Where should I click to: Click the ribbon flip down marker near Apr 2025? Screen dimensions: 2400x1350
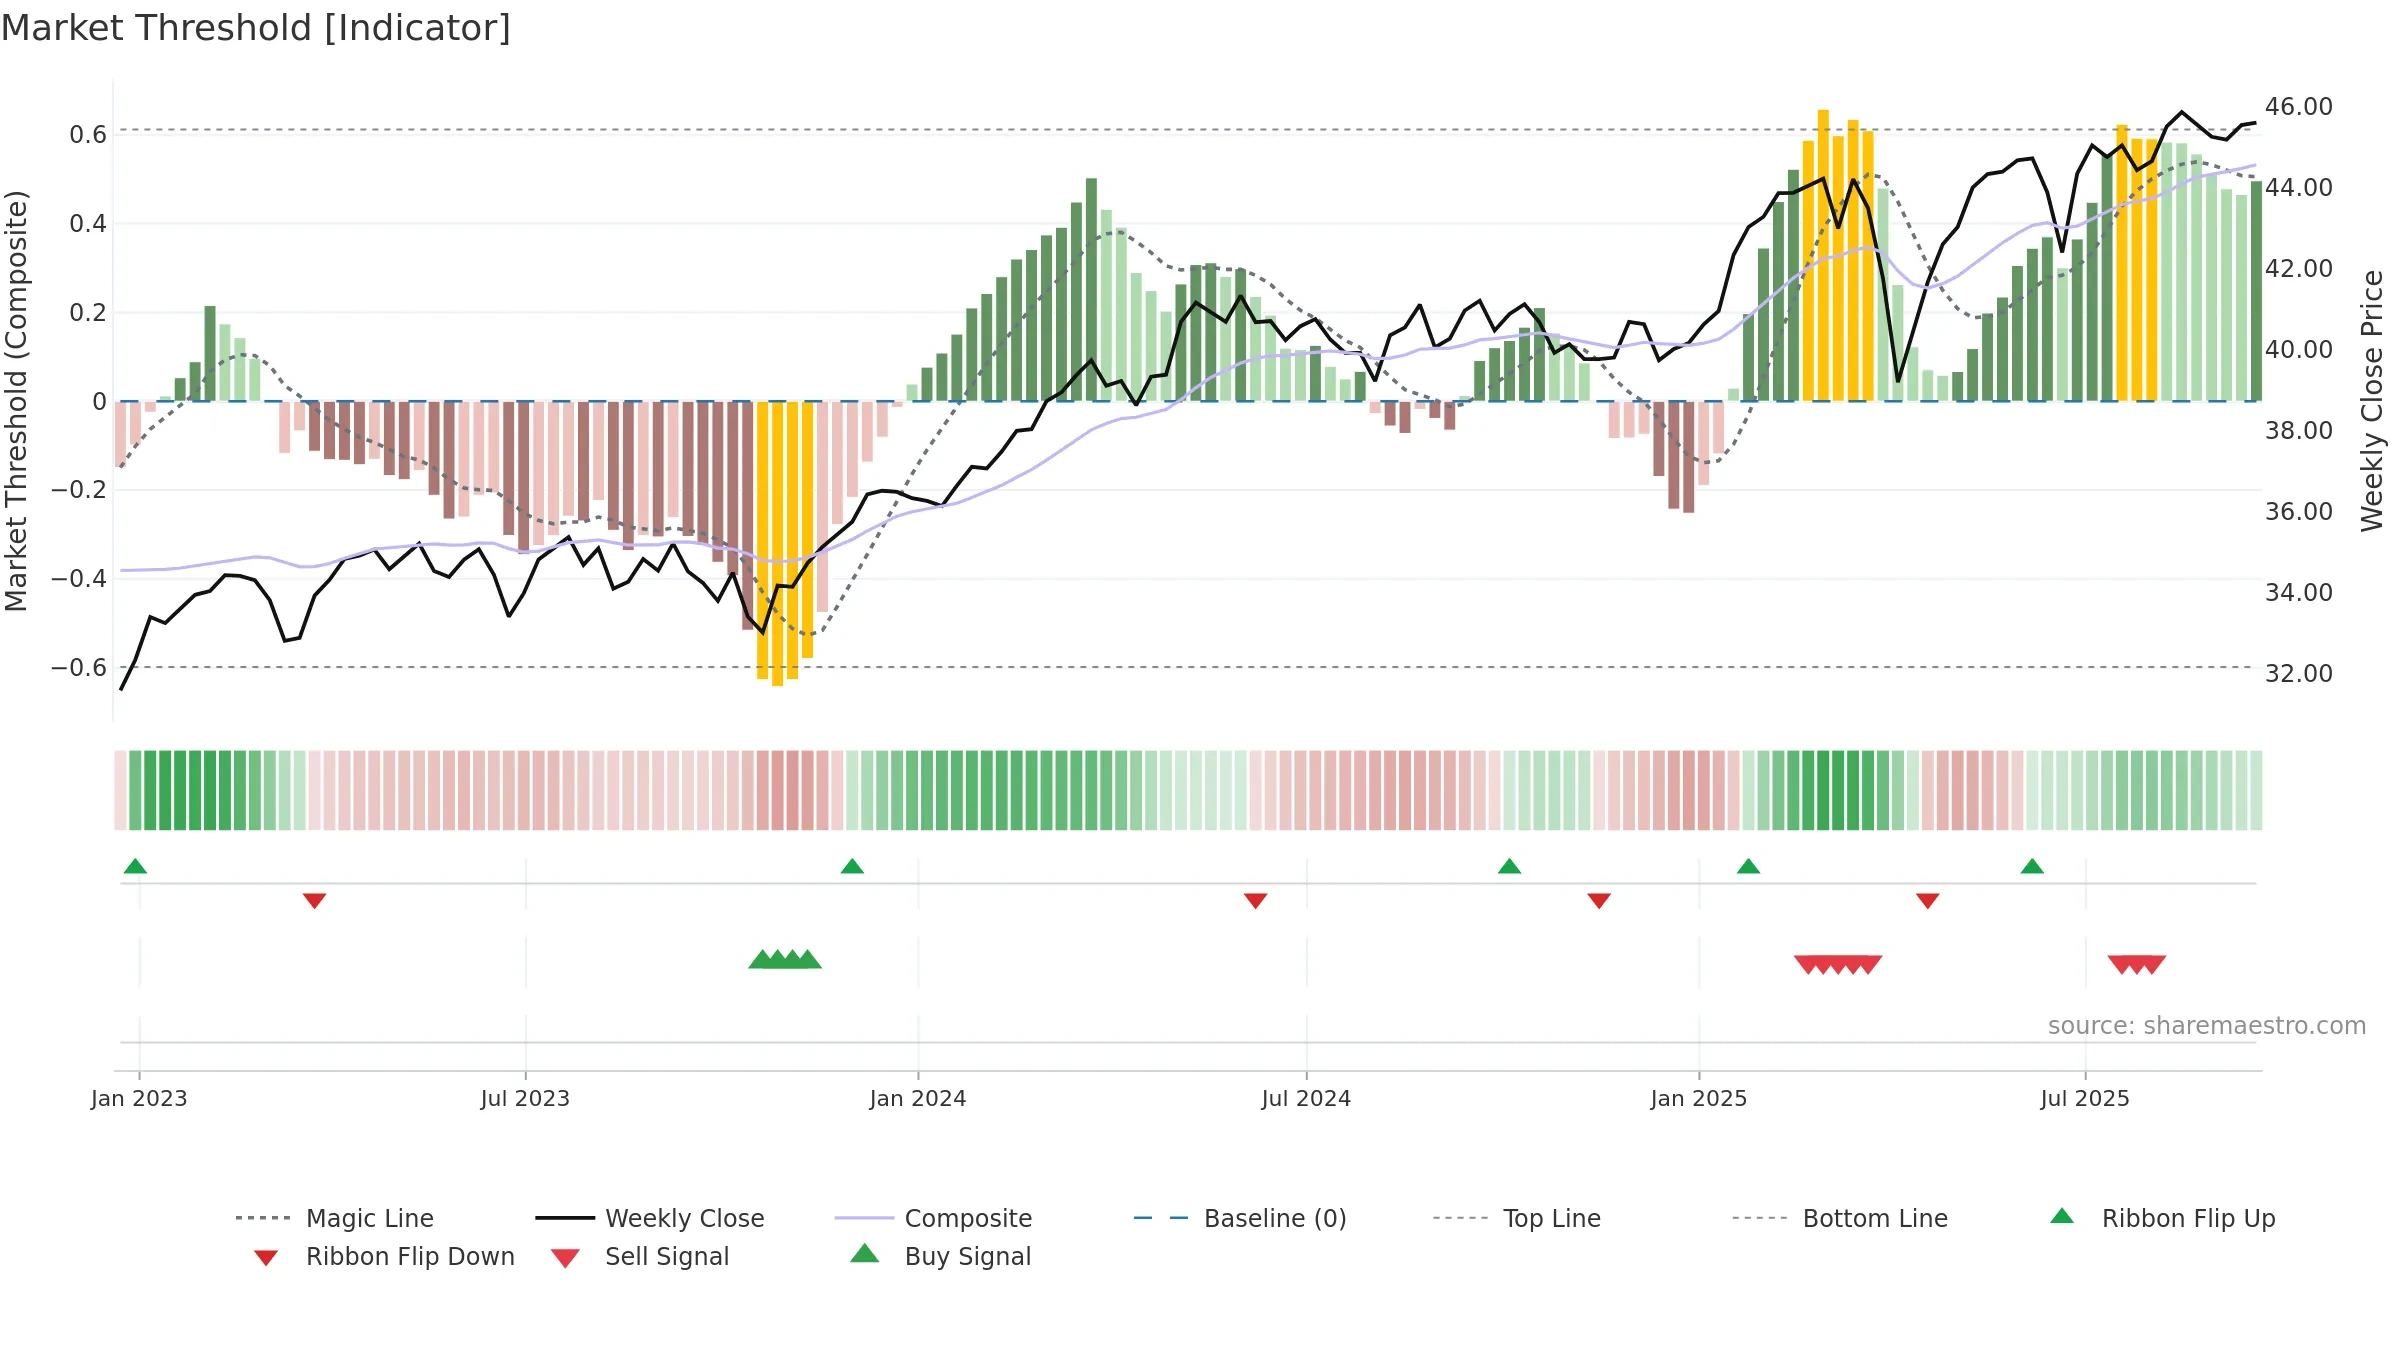click(1928, 901)
